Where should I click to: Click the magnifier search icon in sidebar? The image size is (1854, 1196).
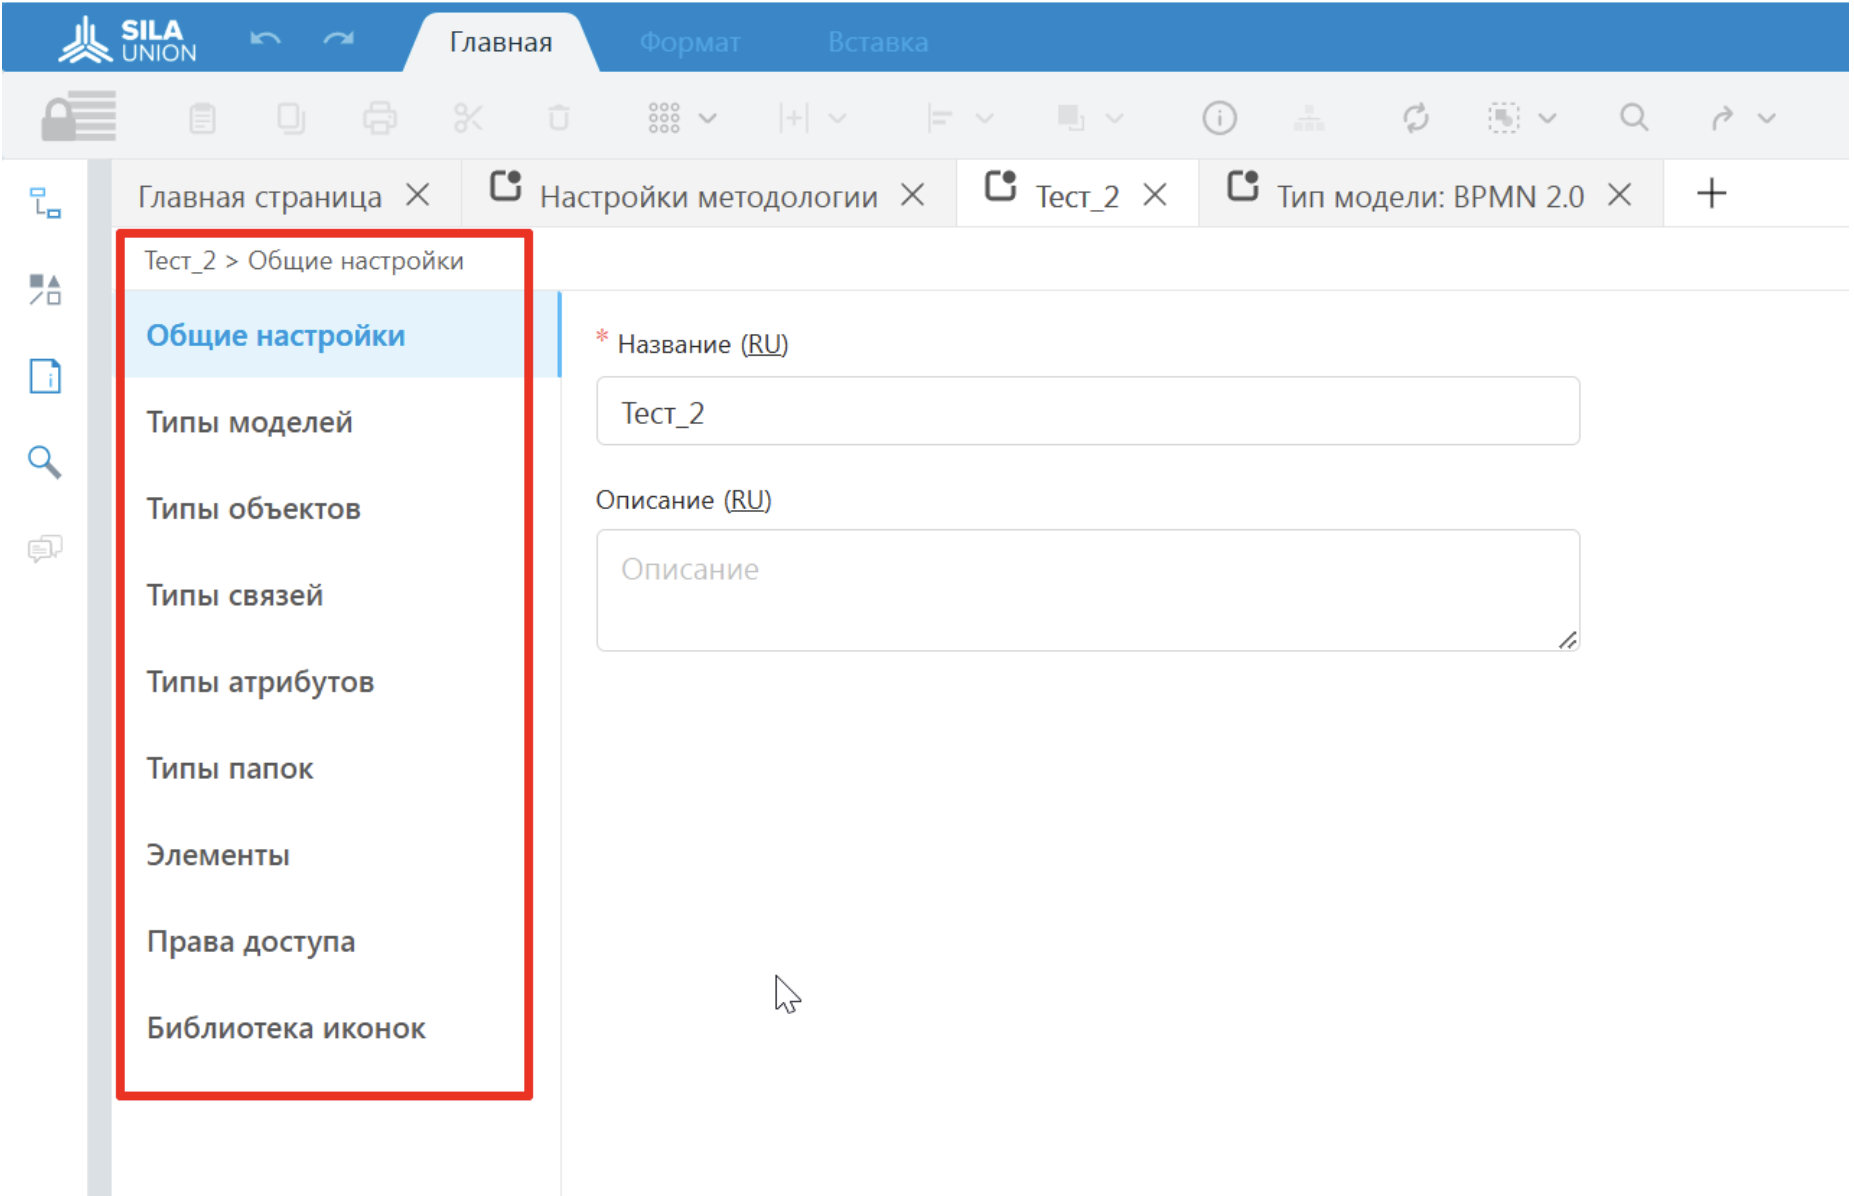click(45, 462)
